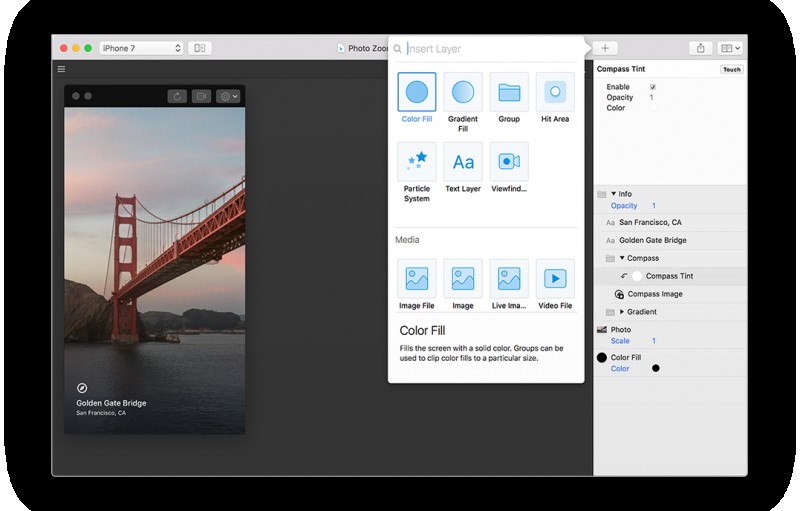Click the Gradient group folder icon

point(610,312)
